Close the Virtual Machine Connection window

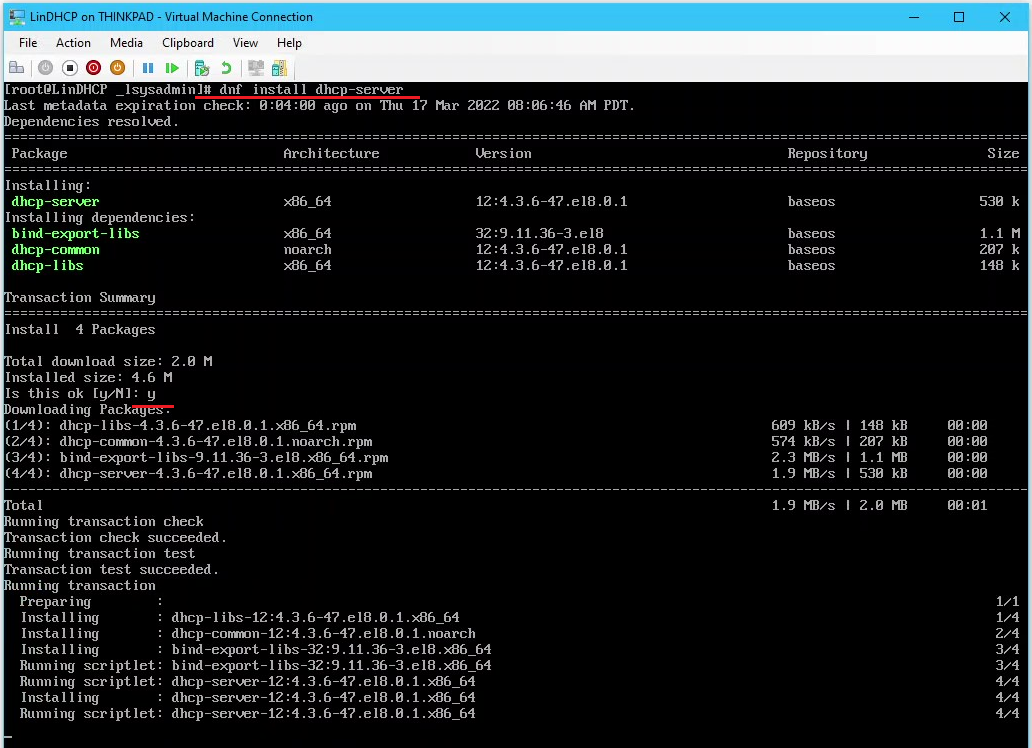coord(1004,17)
